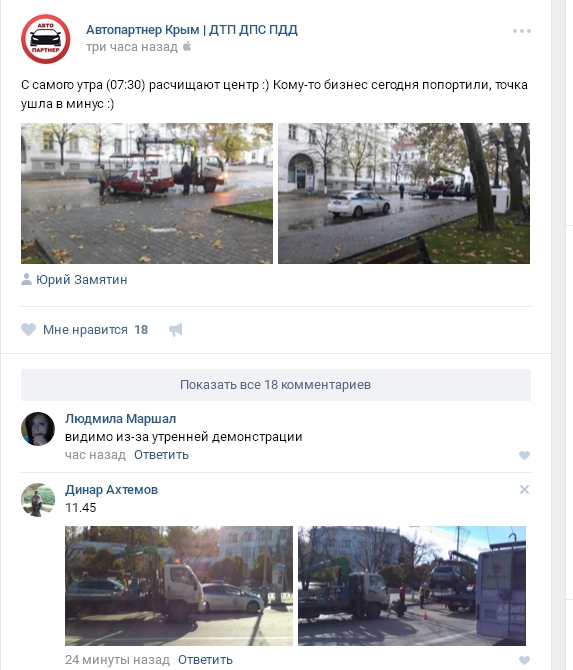Reply to Динар Ахтемов's comment
This screenshot has height=670, width=573.
coord(205,660)
